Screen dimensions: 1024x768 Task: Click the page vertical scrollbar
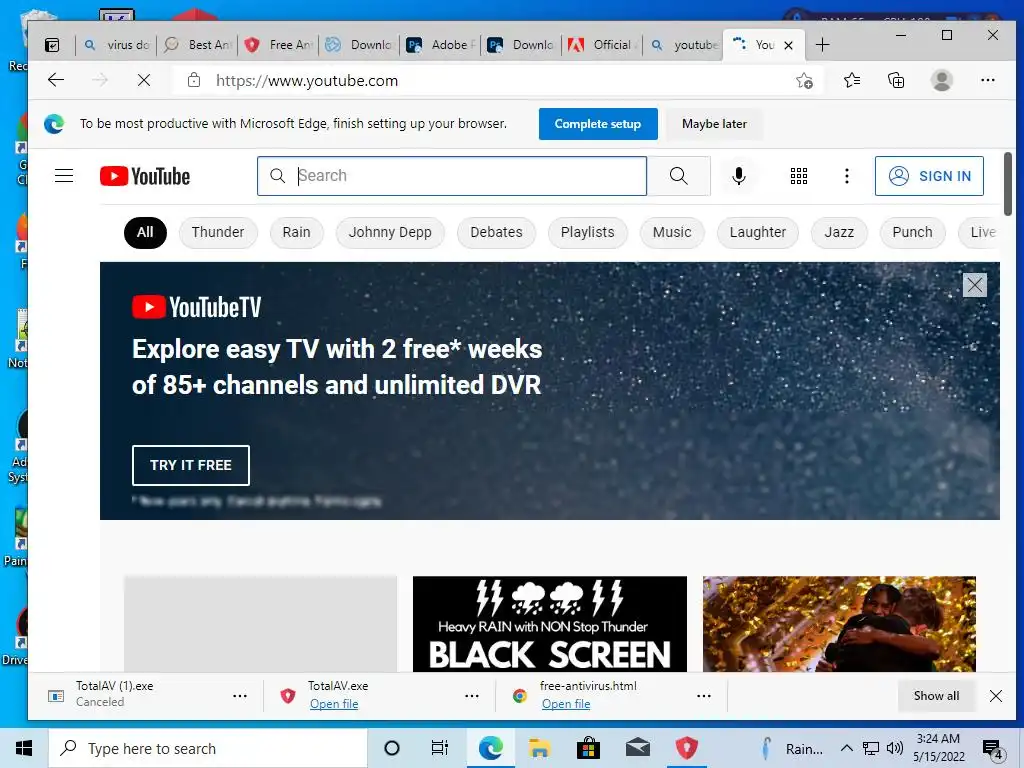tap(1008, 184)
